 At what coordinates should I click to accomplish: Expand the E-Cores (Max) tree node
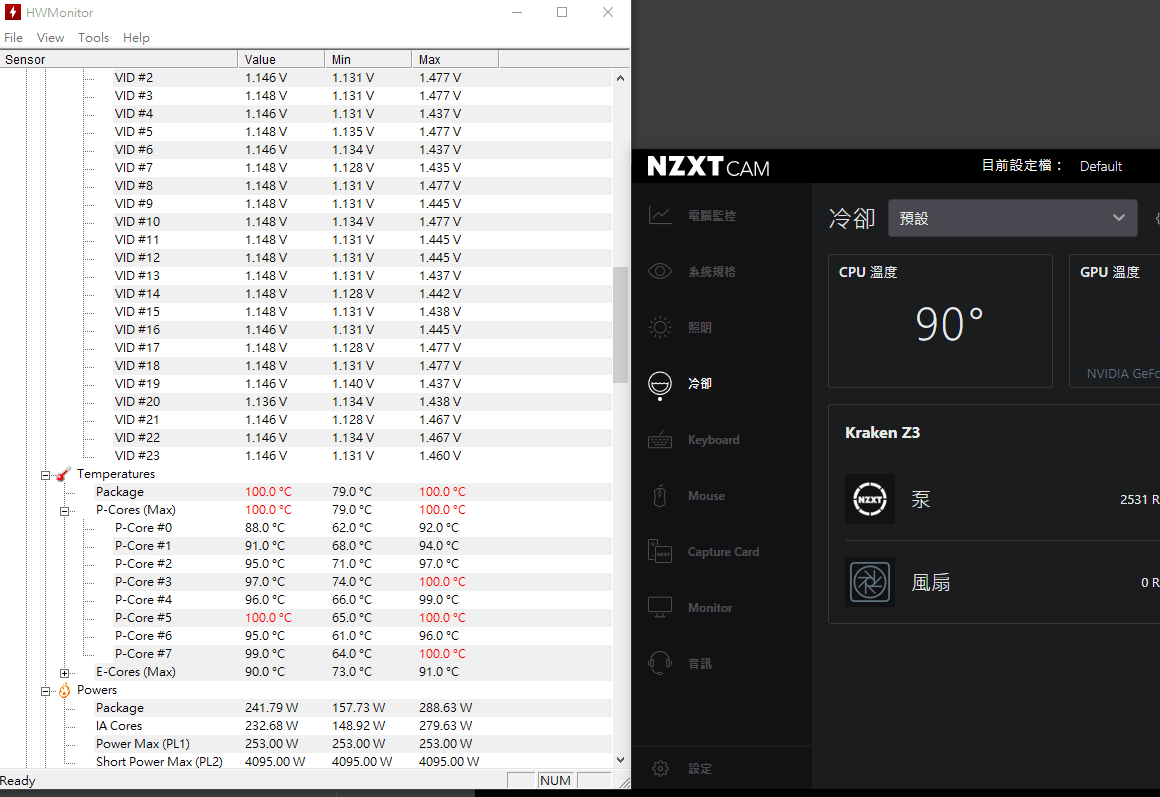65,673
